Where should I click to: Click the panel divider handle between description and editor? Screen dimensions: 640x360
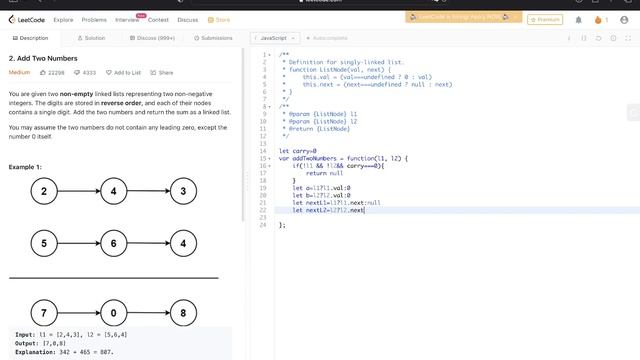(246, 180)
